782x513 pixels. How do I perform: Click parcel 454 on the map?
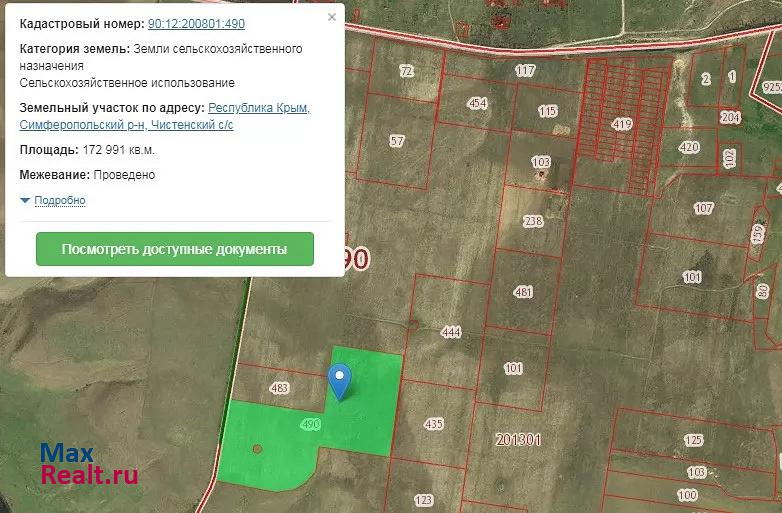pos(477,104)
